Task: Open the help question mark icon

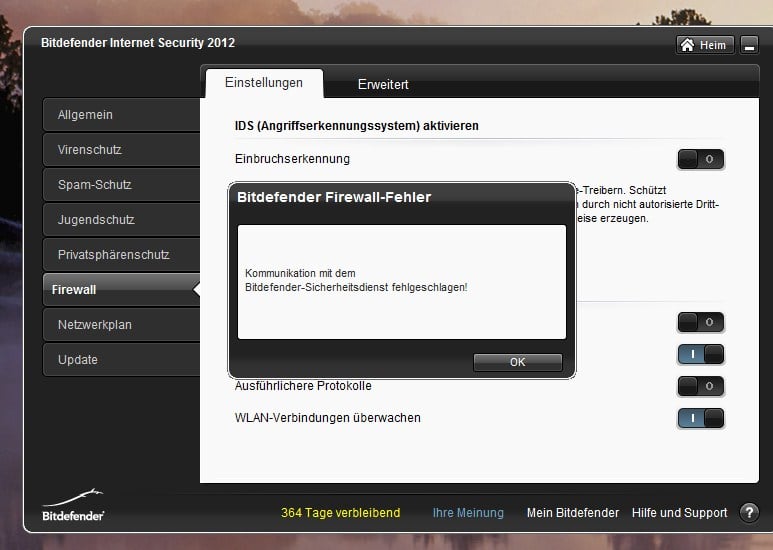Action: tap(749, 513)
